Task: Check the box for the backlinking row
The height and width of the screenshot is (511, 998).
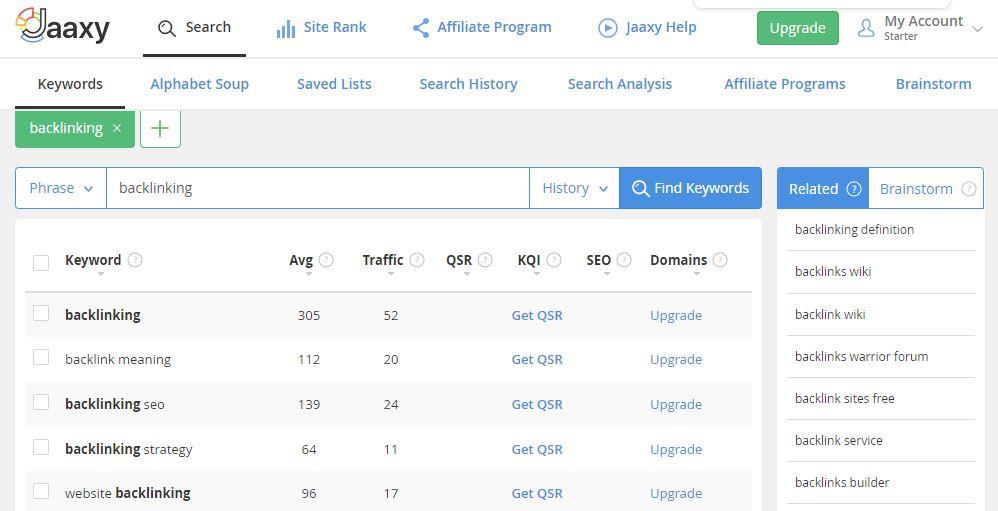Action: 41,312
